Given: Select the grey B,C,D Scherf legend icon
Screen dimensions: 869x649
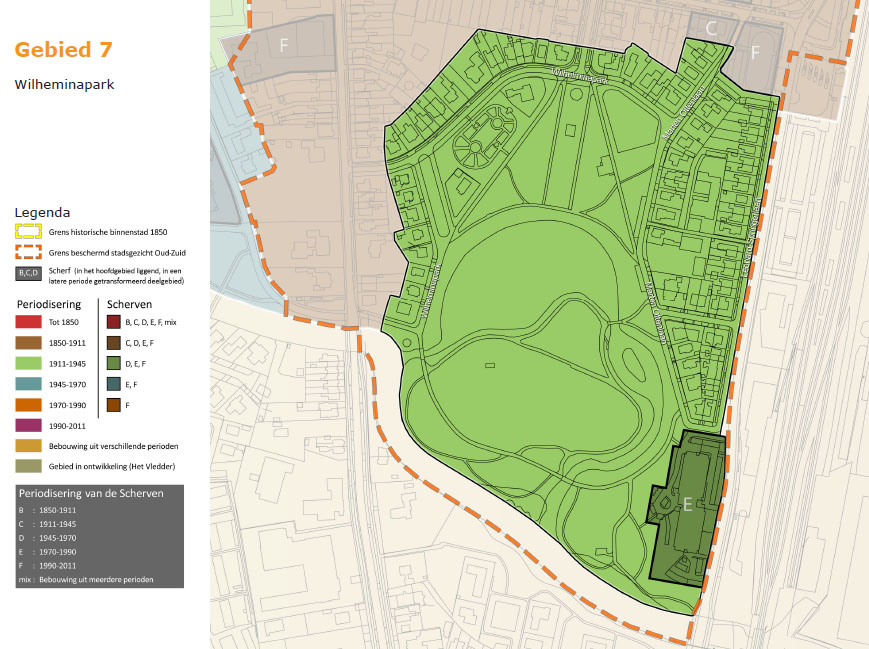Looking at the screenshot, I should pyautogui.click(x=29, y=274).
